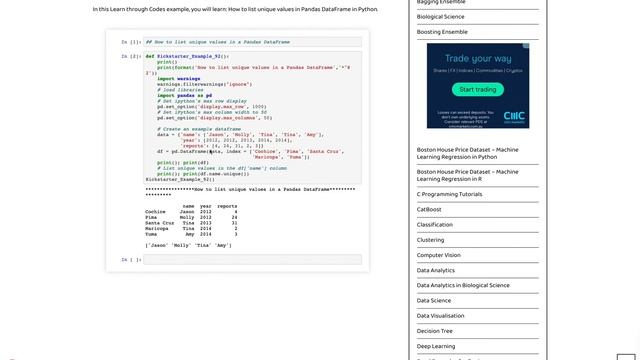This screenshot has width=640, height=360.
Task: Open Boston House Price Regression in R link
Action: click(x=467, y=175)
